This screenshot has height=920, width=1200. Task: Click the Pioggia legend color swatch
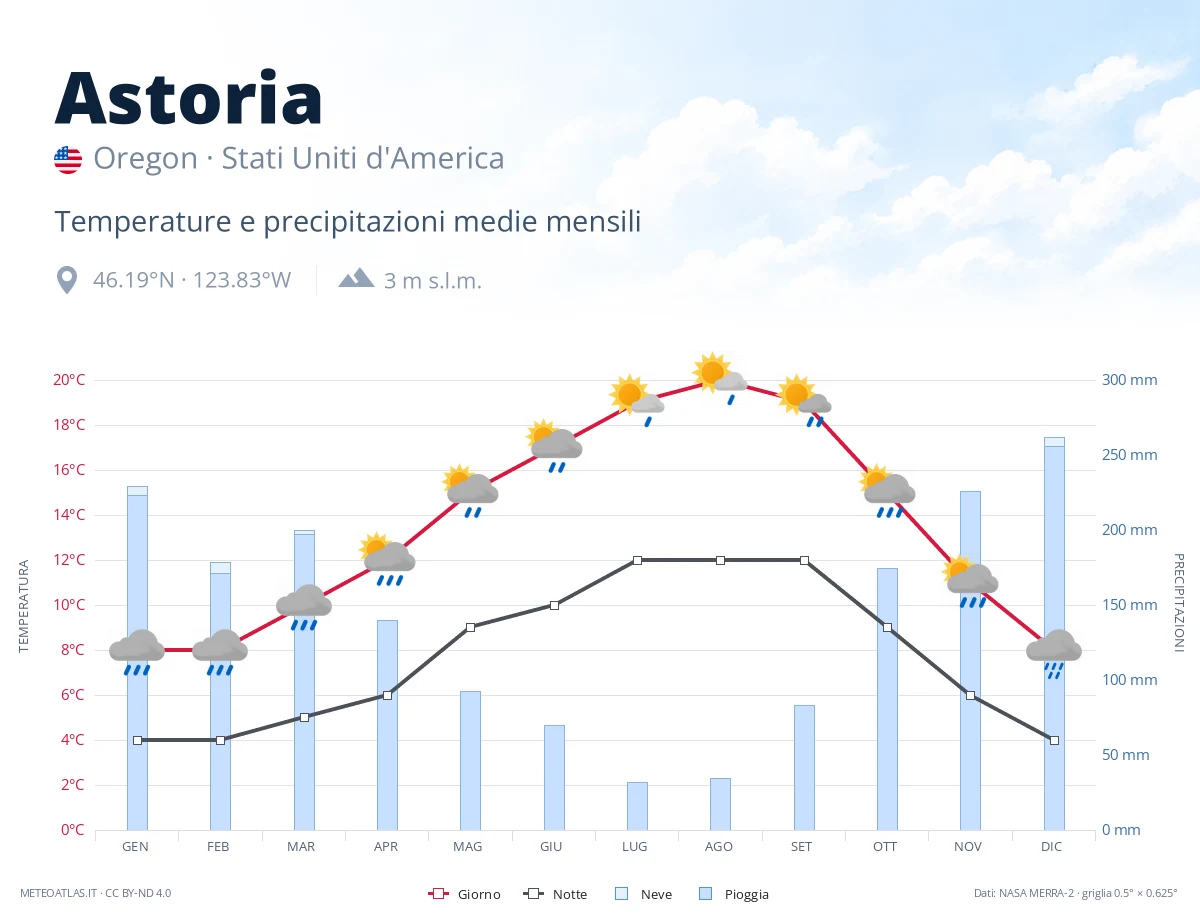pos(706,894)
